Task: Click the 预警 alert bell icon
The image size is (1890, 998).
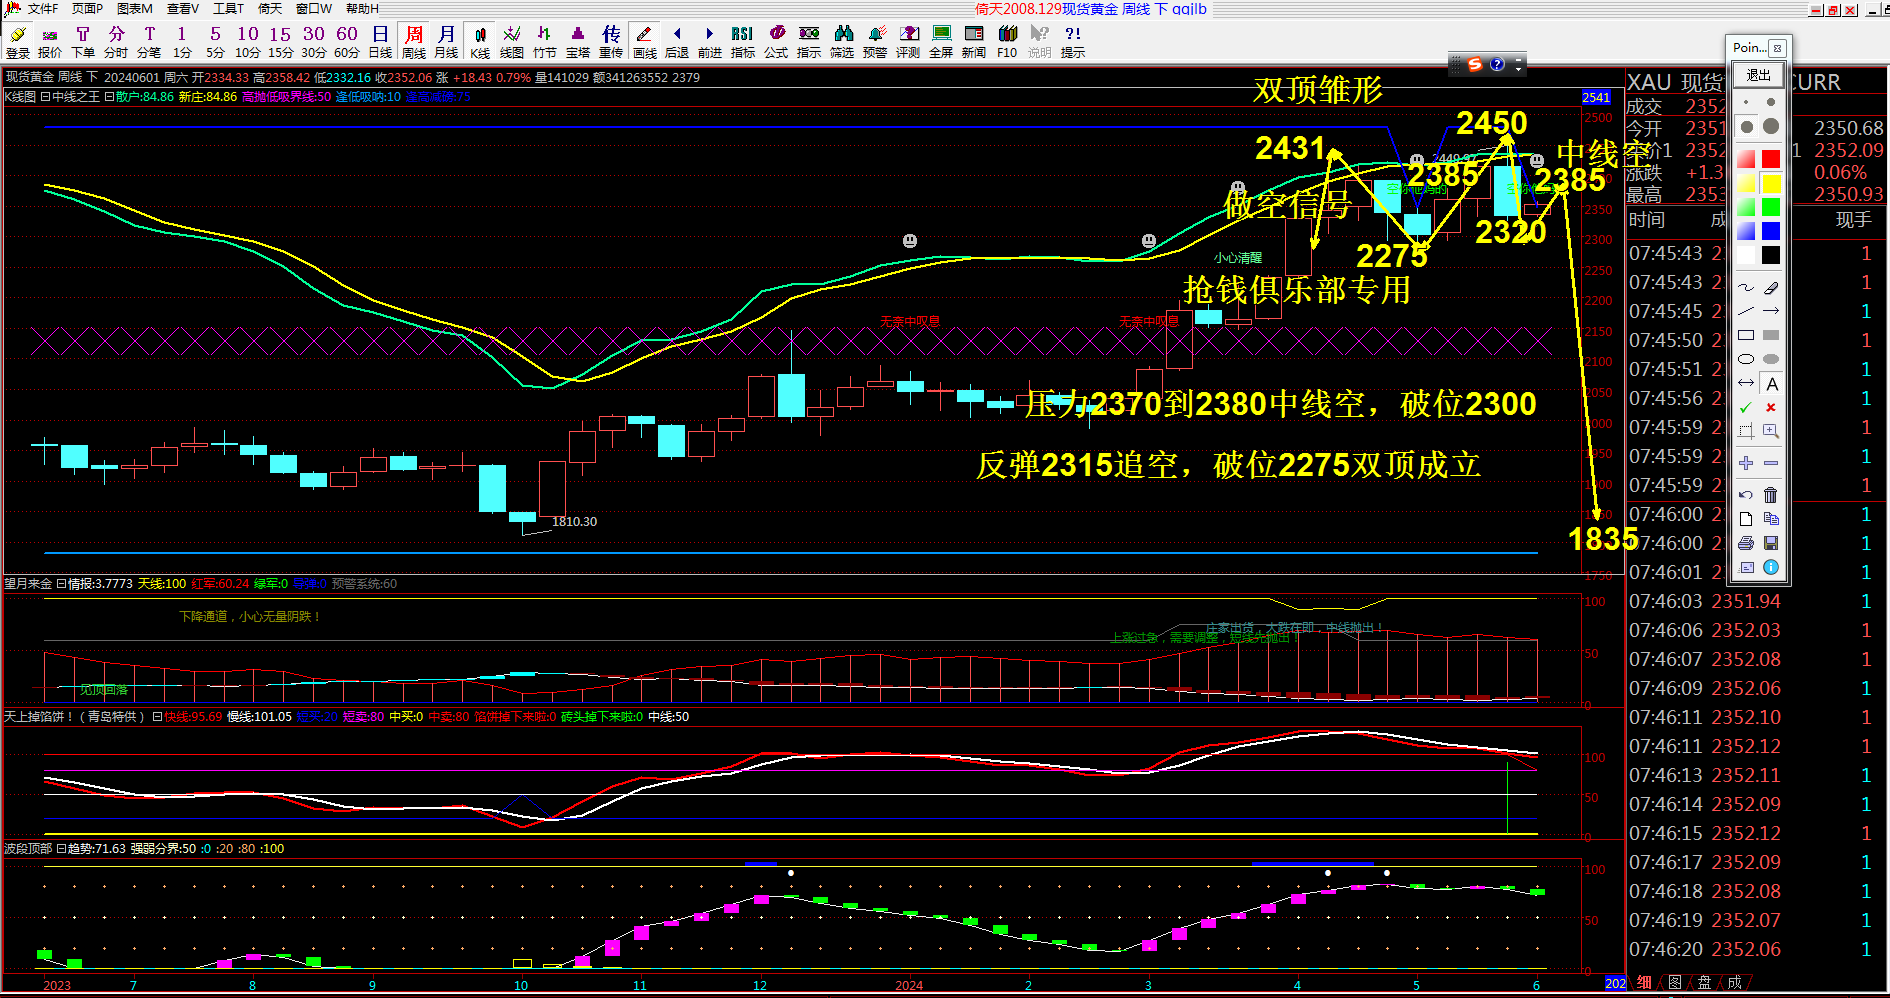Action: point(874,40)
